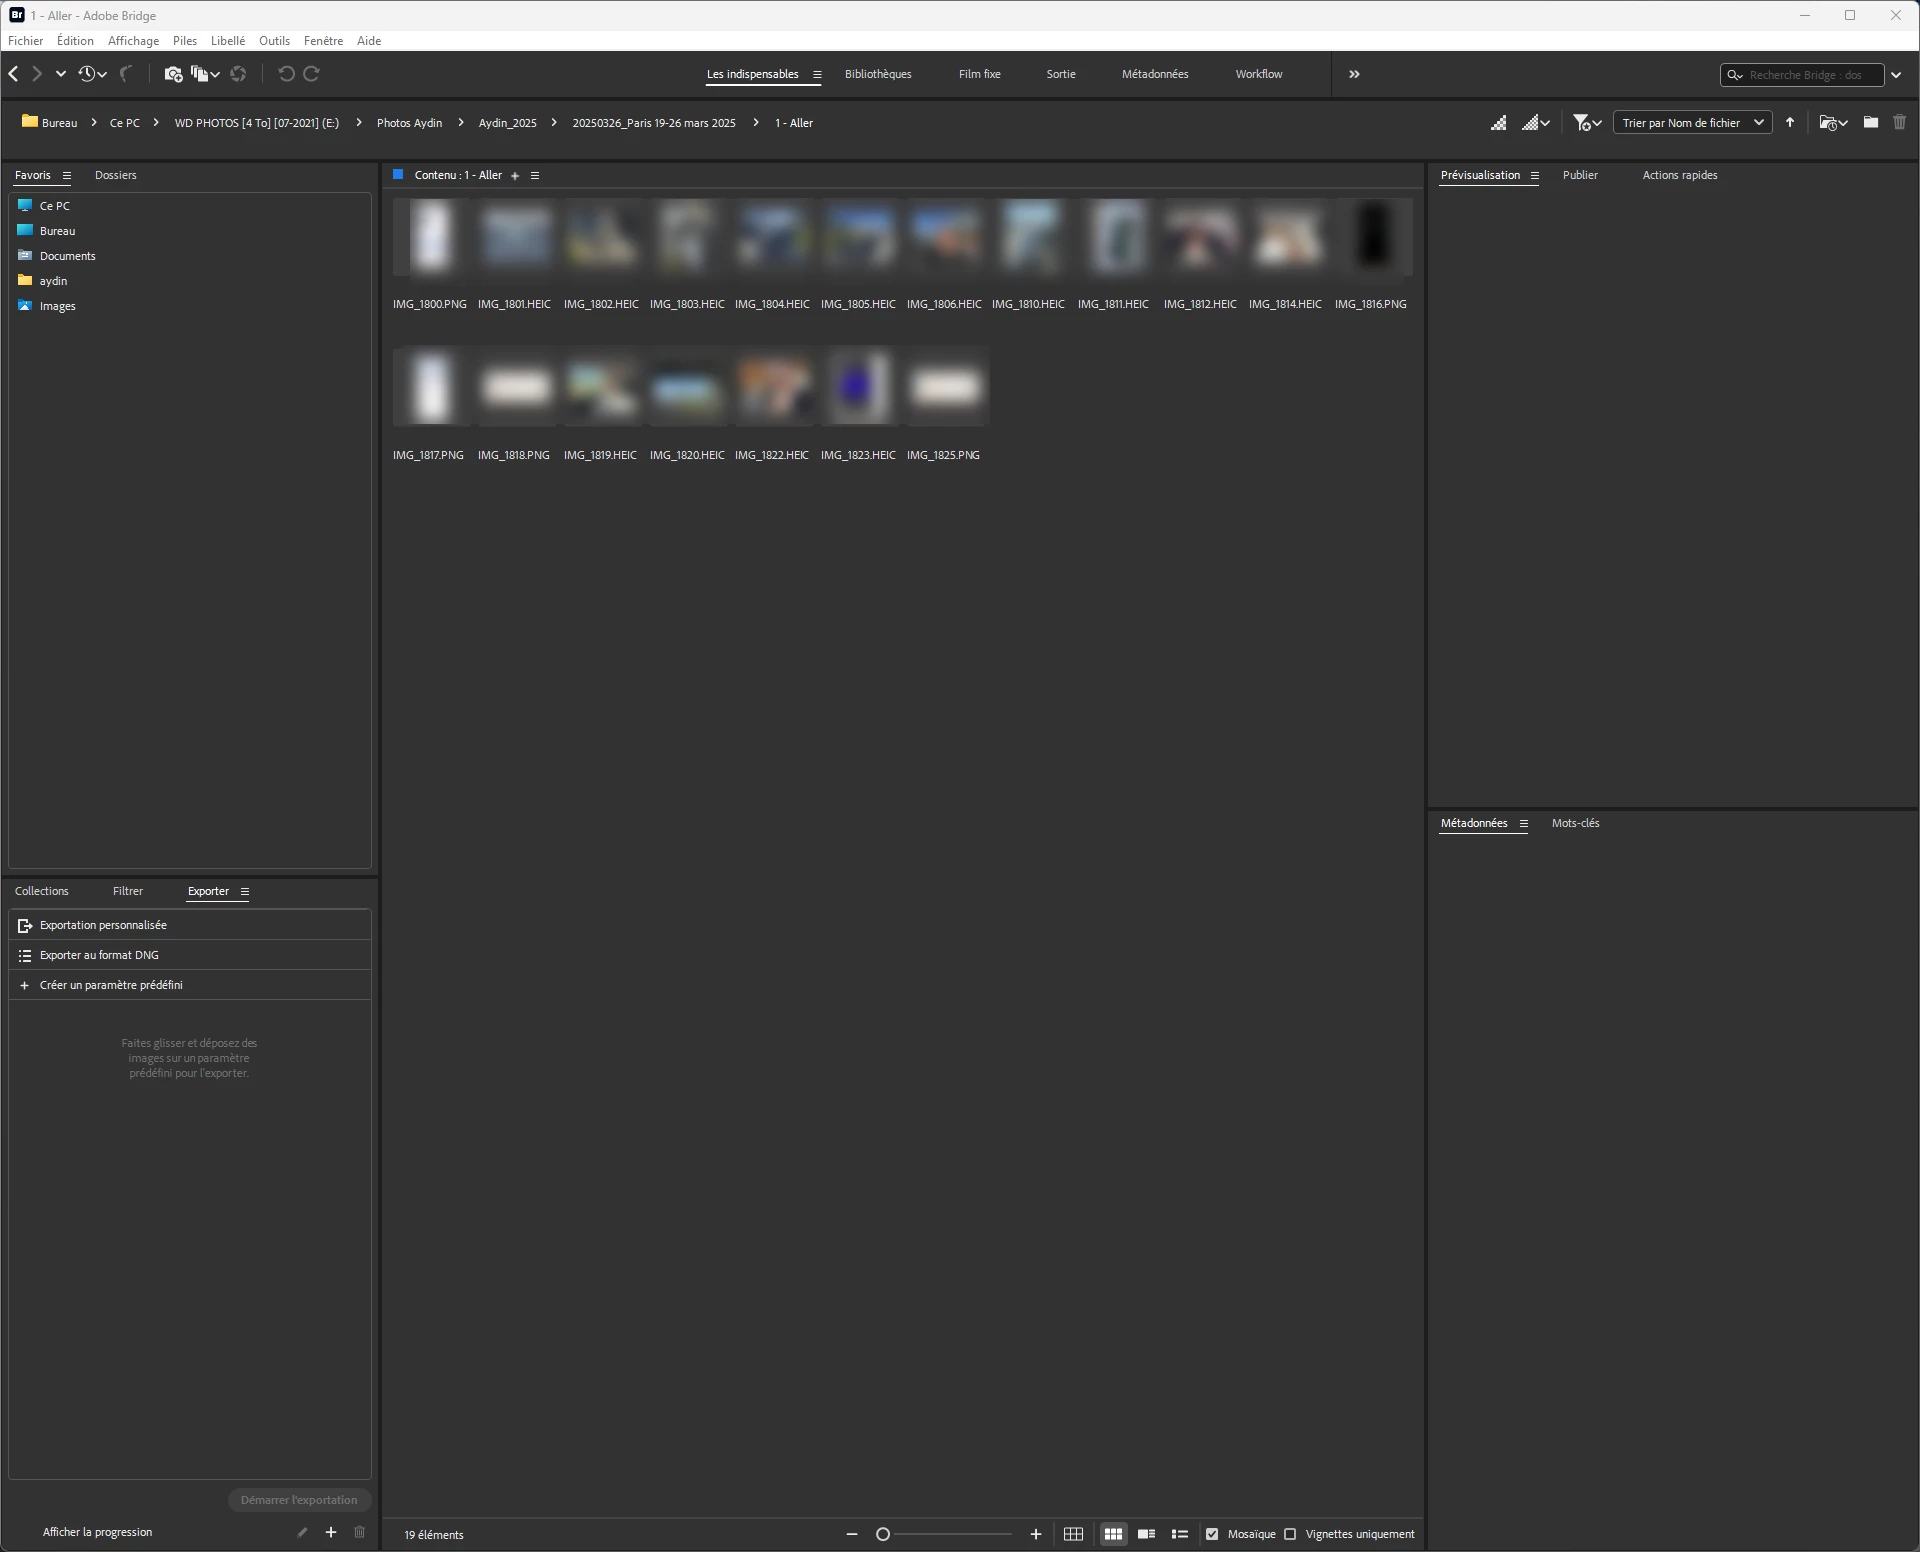The width and height of the screenshot is (1920, 1552).
Task: Switch to list view icon
Action: pos(1179,1534)
